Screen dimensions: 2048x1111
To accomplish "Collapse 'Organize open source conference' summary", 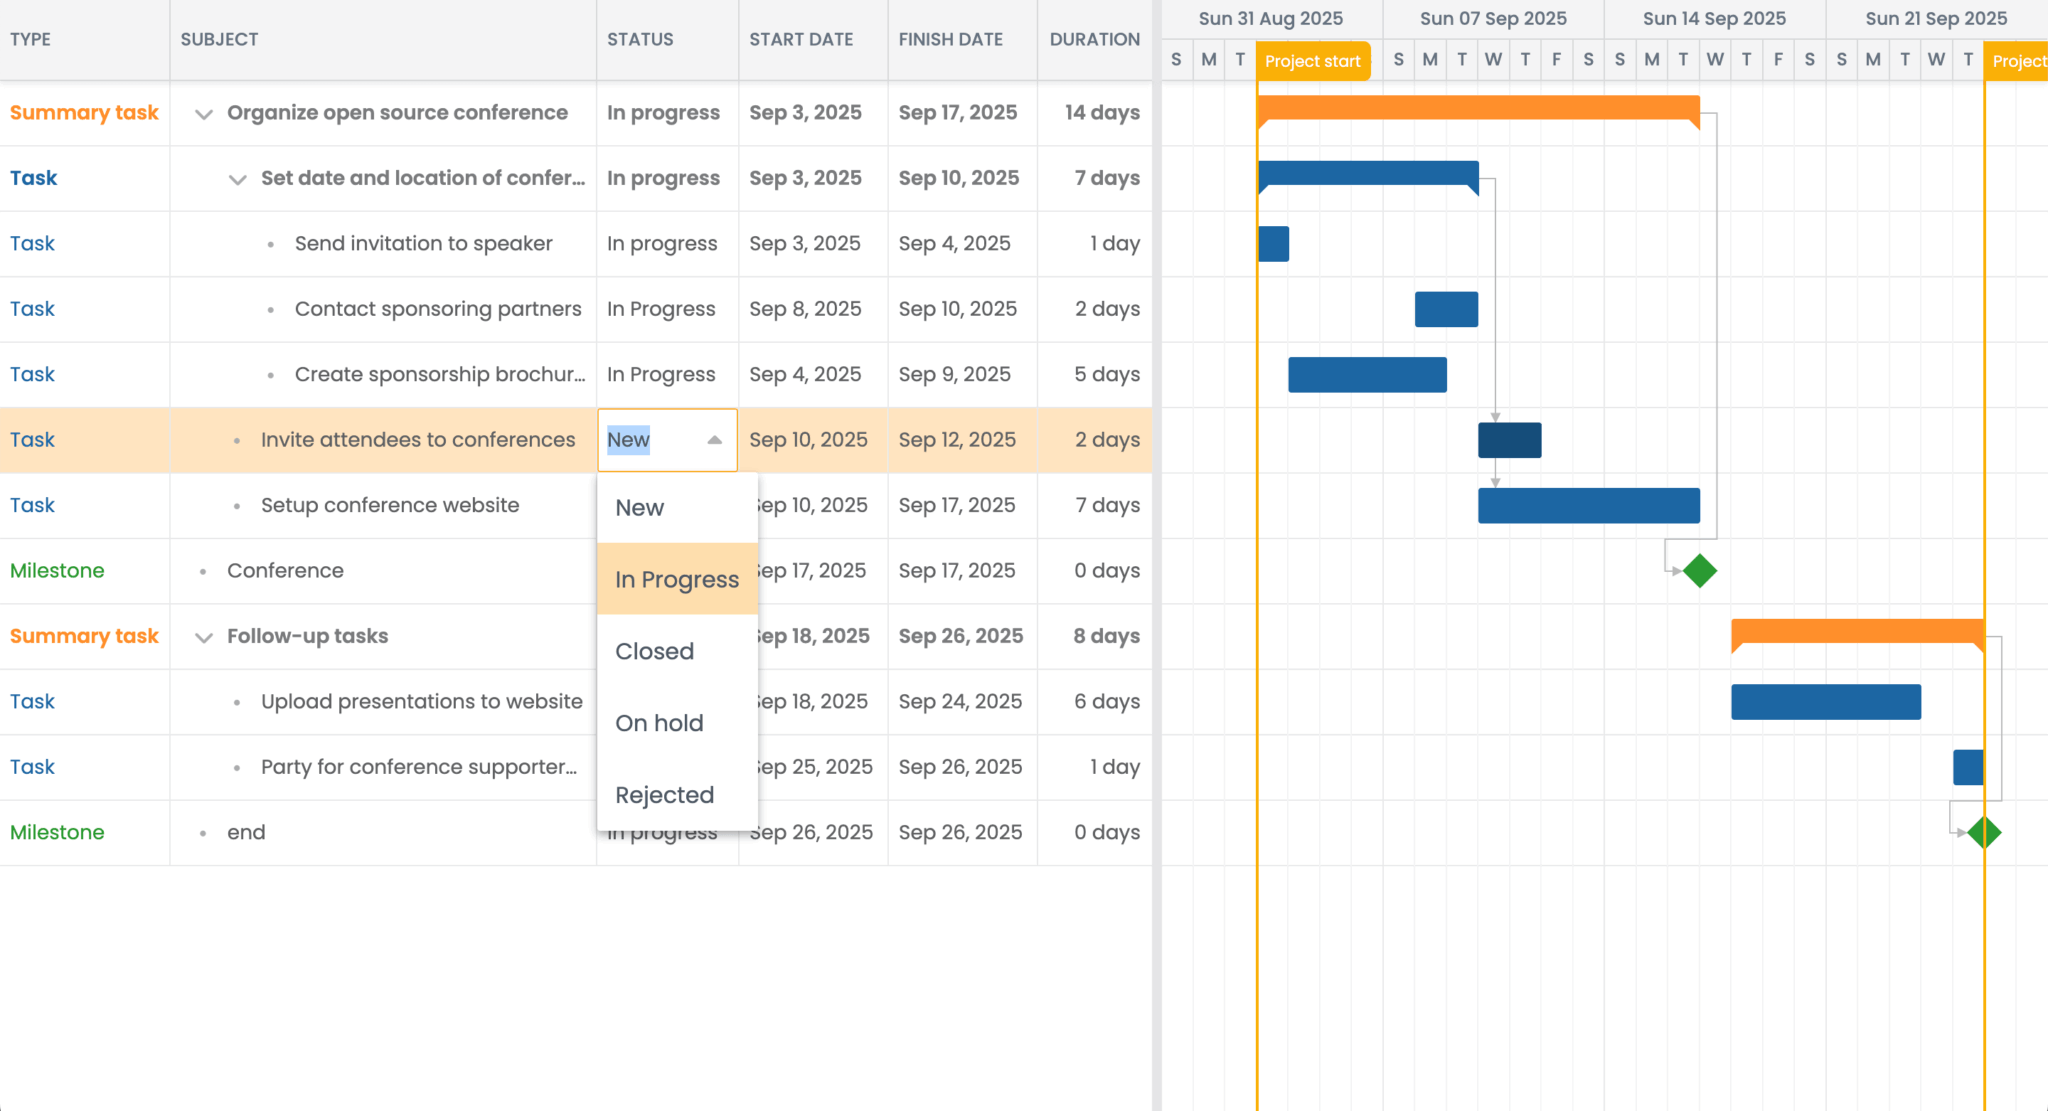I will pos(204,114).
